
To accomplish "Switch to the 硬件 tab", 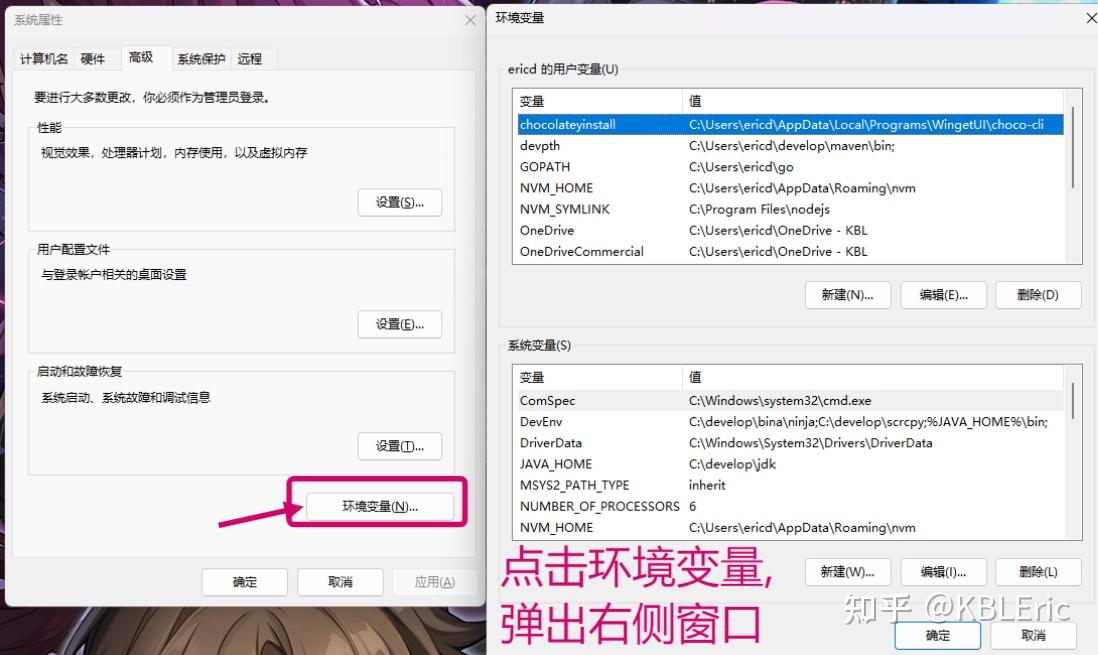I will click(94, 59).
